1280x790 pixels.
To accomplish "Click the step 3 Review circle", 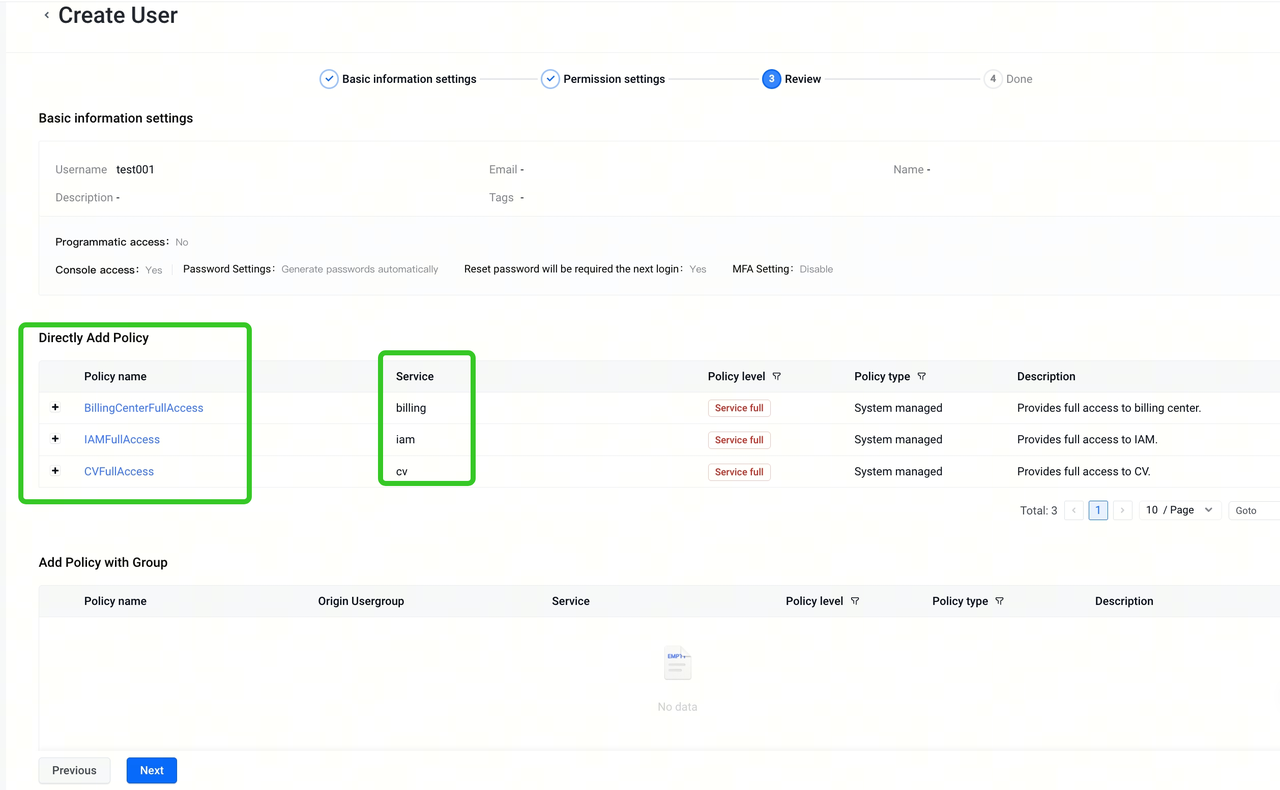I will click(771, 79).
